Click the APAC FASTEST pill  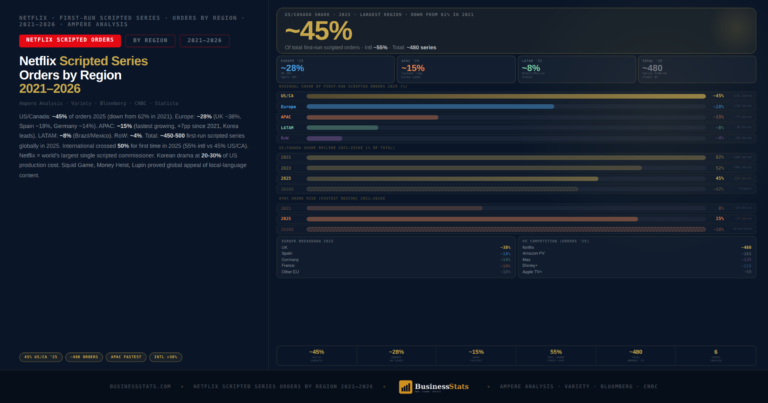tap(126, 357)
